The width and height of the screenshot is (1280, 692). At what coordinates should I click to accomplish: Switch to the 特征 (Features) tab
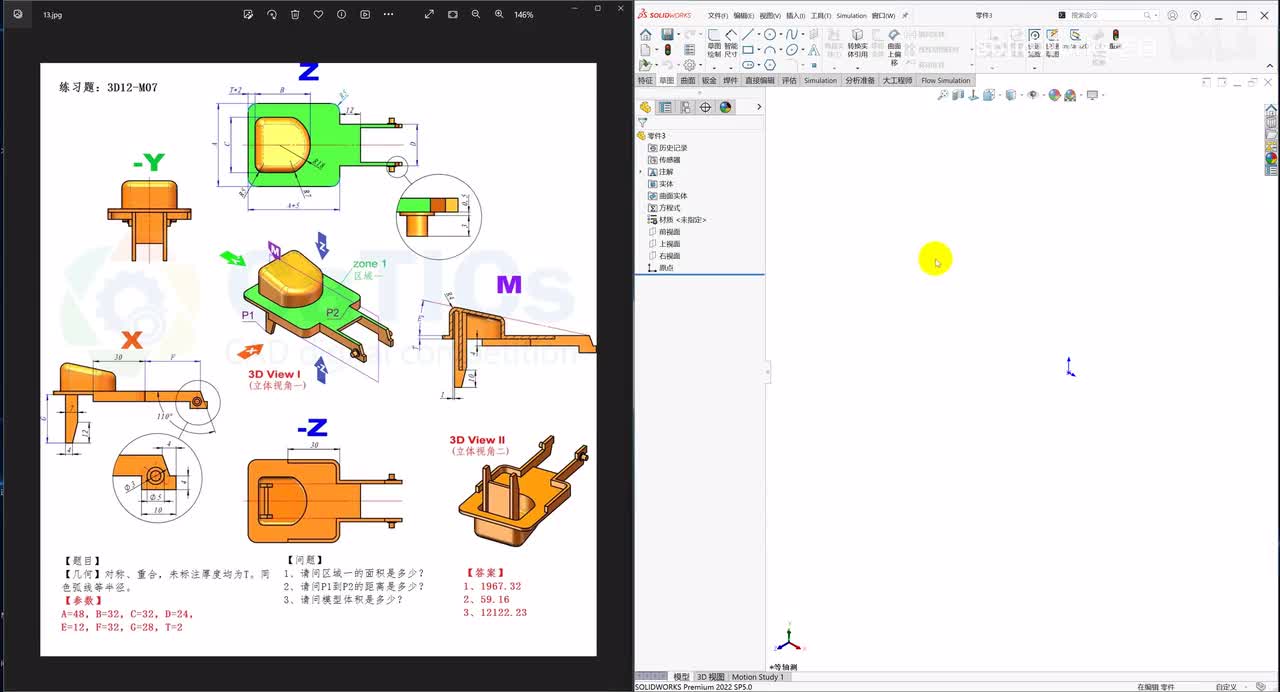tap(645, 80)
